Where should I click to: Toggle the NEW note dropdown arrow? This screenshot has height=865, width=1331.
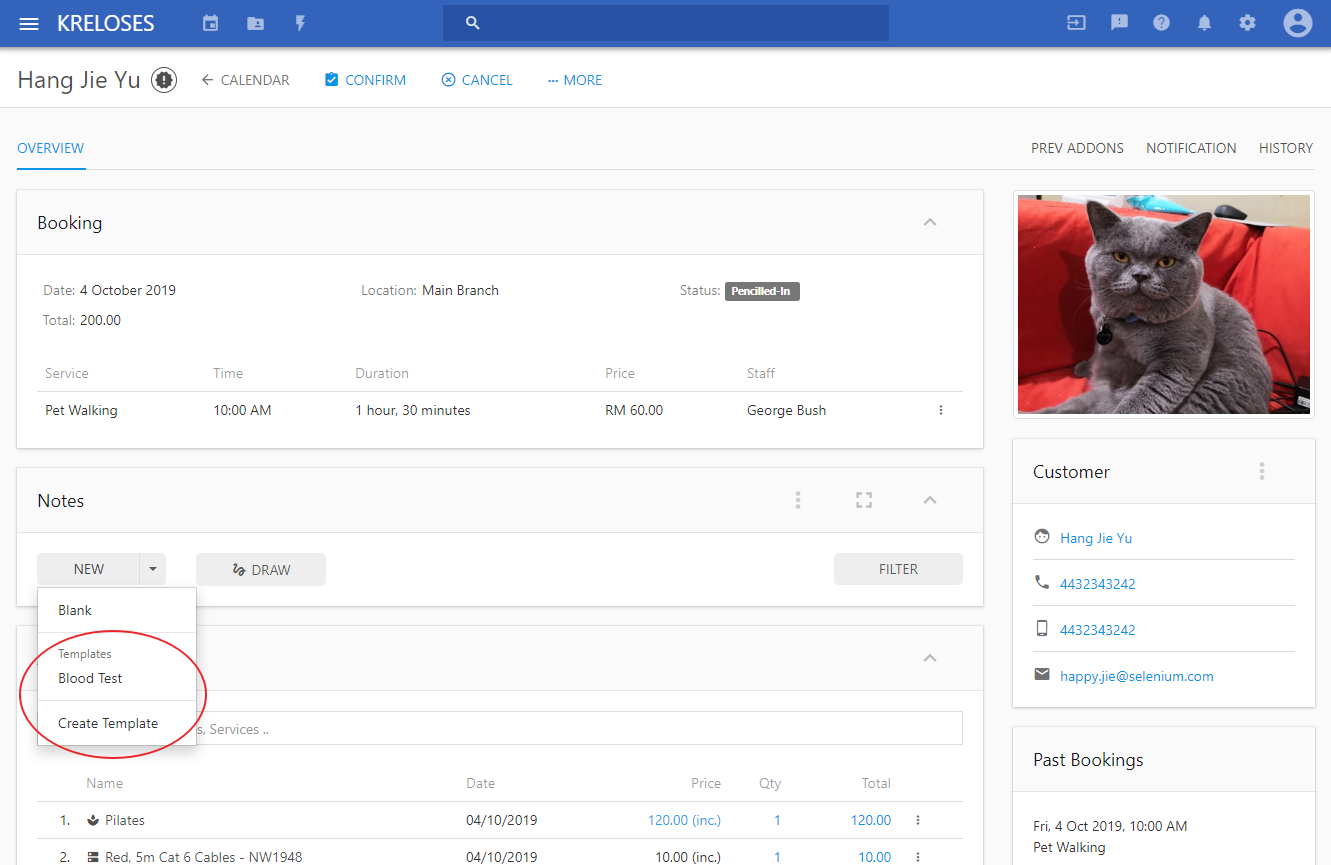(153, 569)
